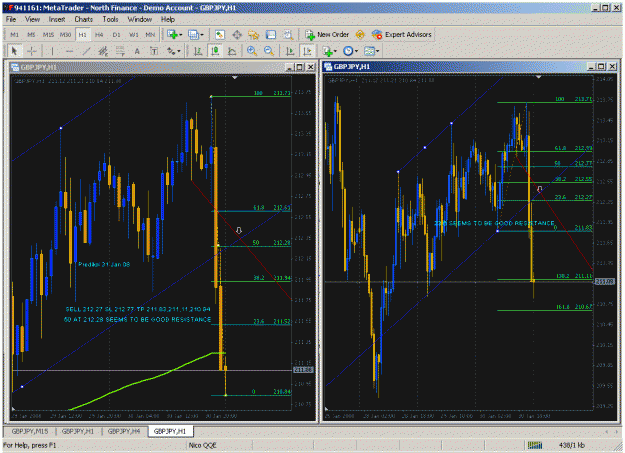Open the File menu
Screen dimensions: 625x453
tap(11, 19)
